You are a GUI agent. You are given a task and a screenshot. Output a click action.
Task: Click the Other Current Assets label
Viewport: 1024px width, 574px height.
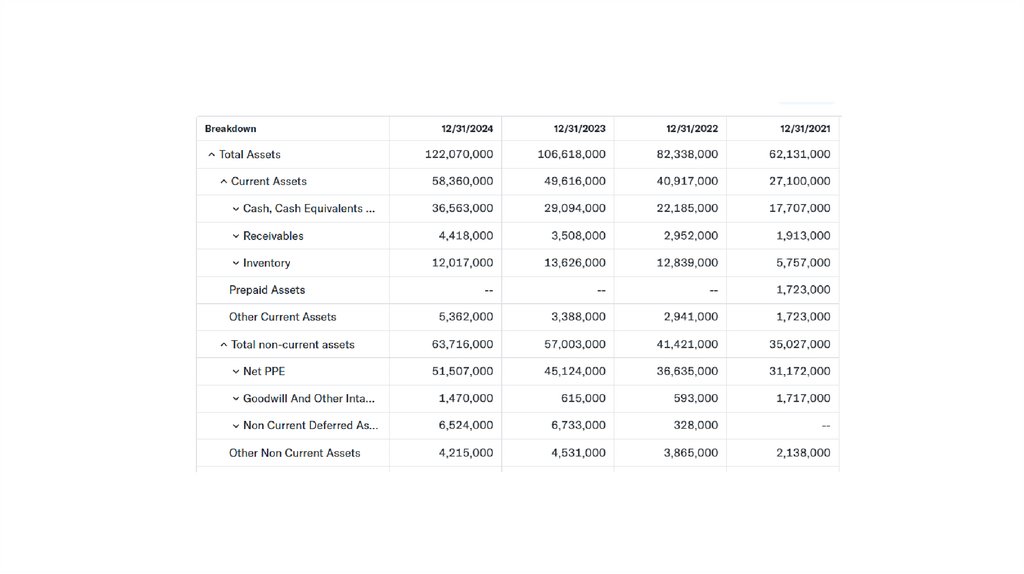(282, 317)
